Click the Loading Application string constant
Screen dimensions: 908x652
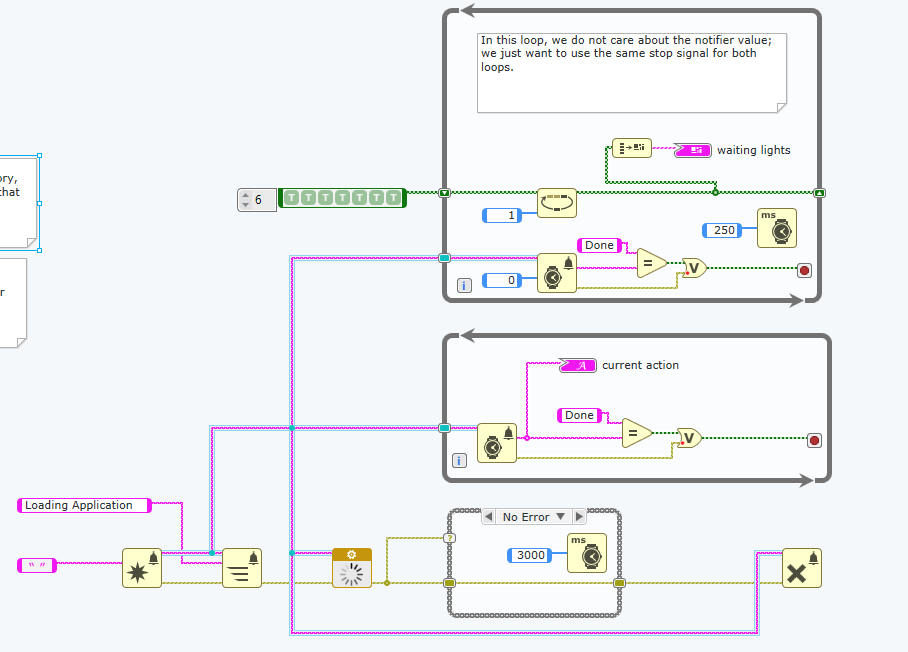(85, 505)
